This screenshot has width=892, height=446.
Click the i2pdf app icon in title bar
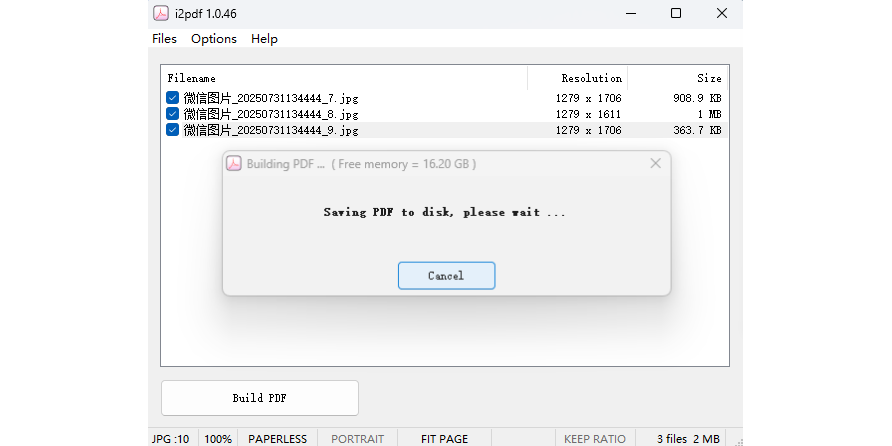[x=160, y=14]
